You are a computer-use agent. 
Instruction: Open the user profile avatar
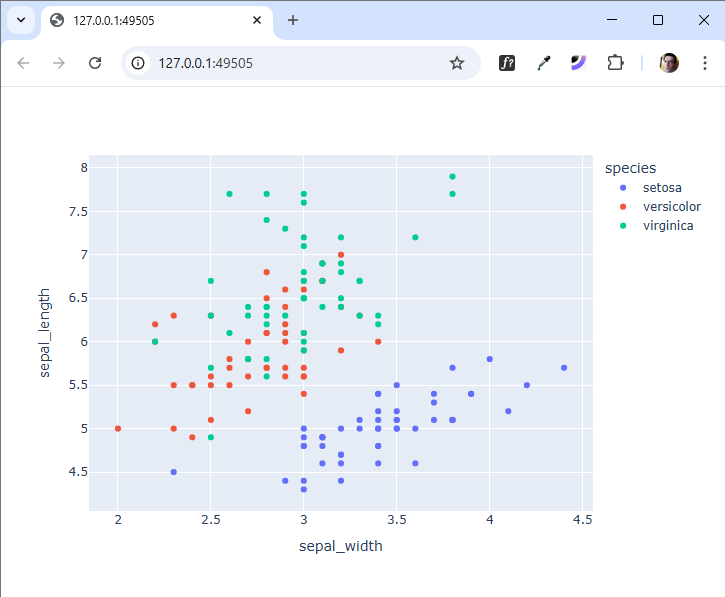[x=669, y=63]
